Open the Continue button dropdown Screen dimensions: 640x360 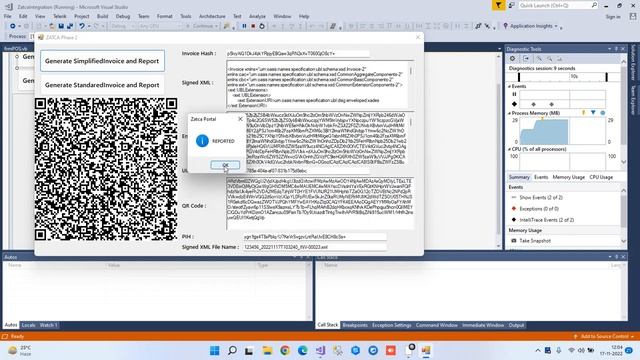pos(216,26)
